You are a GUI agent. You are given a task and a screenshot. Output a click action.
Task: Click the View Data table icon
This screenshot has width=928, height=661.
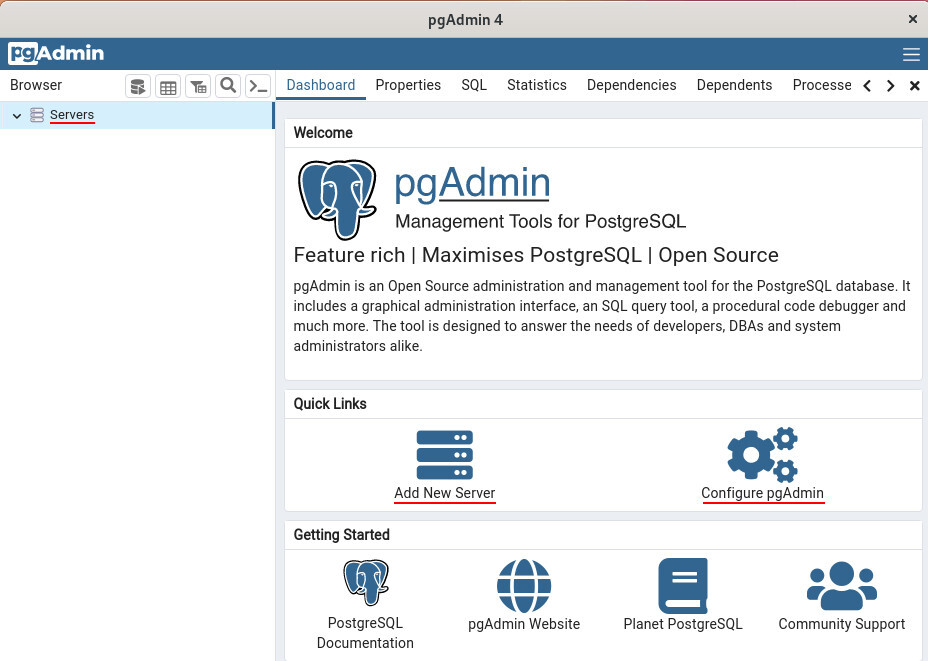(168, 86)
